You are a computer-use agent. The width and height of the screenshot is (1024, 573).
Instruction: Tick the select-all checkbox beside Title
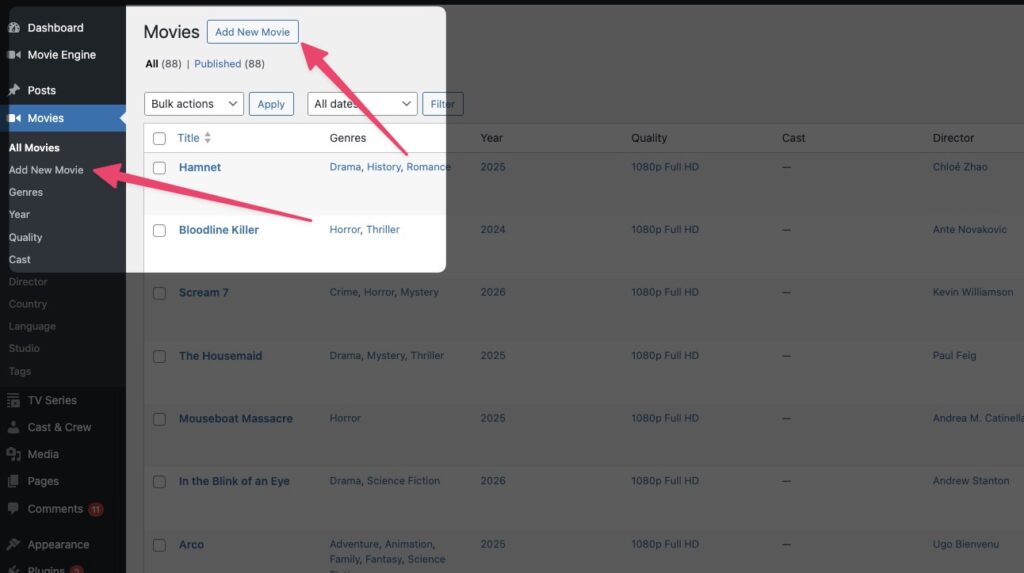[x=159, y=138]
